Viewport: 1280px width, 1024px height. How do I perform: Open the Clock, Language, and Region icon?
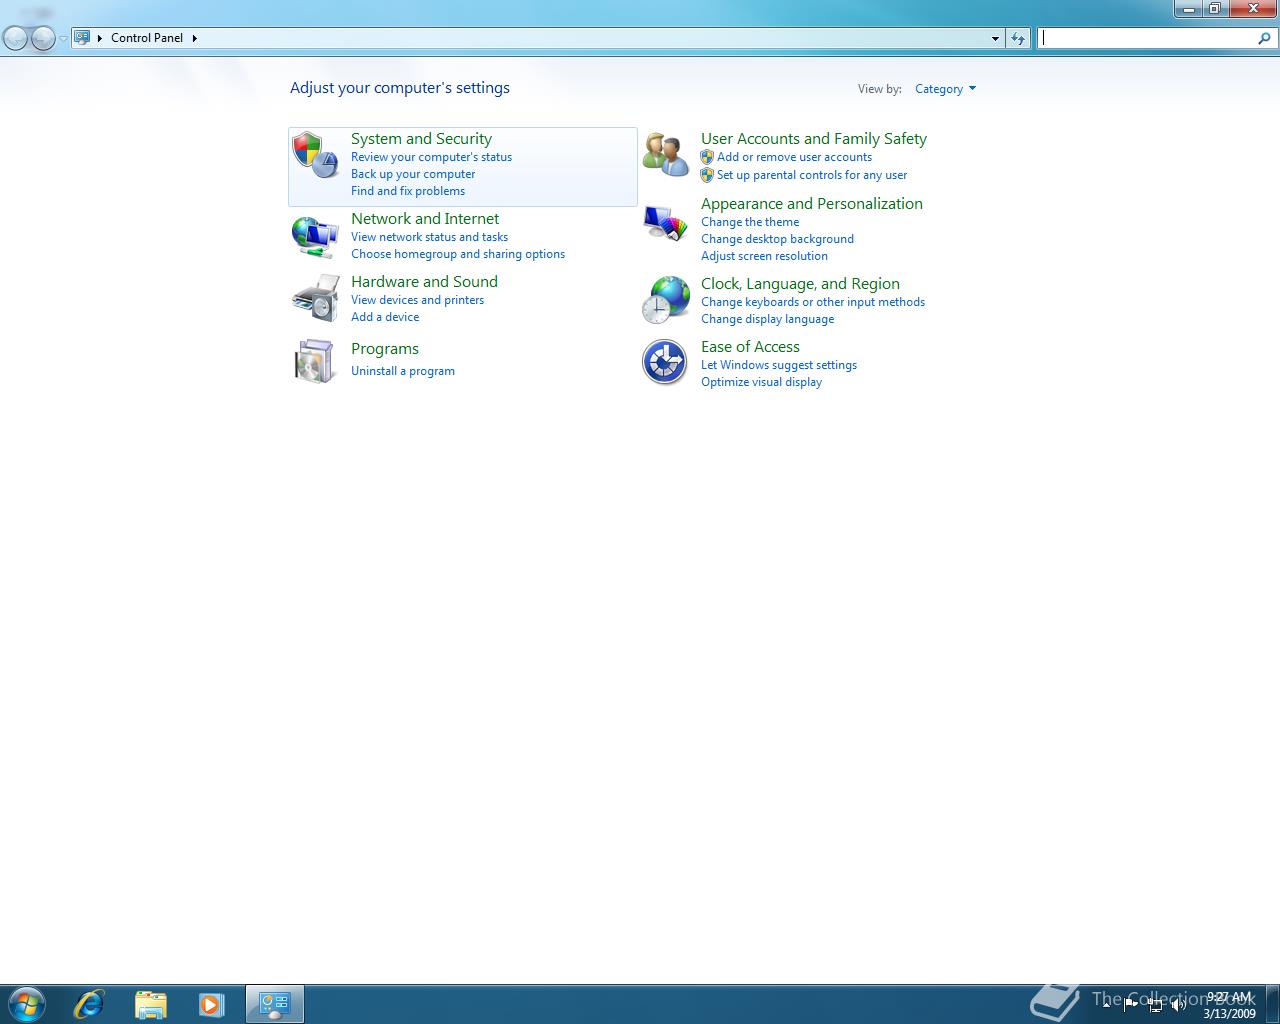click(665, 300)
